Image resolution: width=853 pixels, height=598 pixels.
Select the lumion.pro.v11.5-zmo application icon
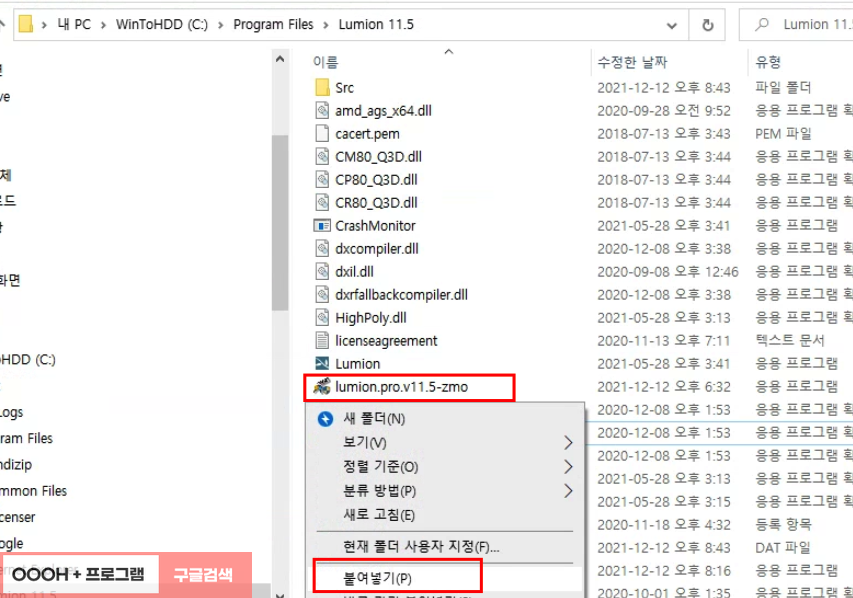(x=322, y=386)
